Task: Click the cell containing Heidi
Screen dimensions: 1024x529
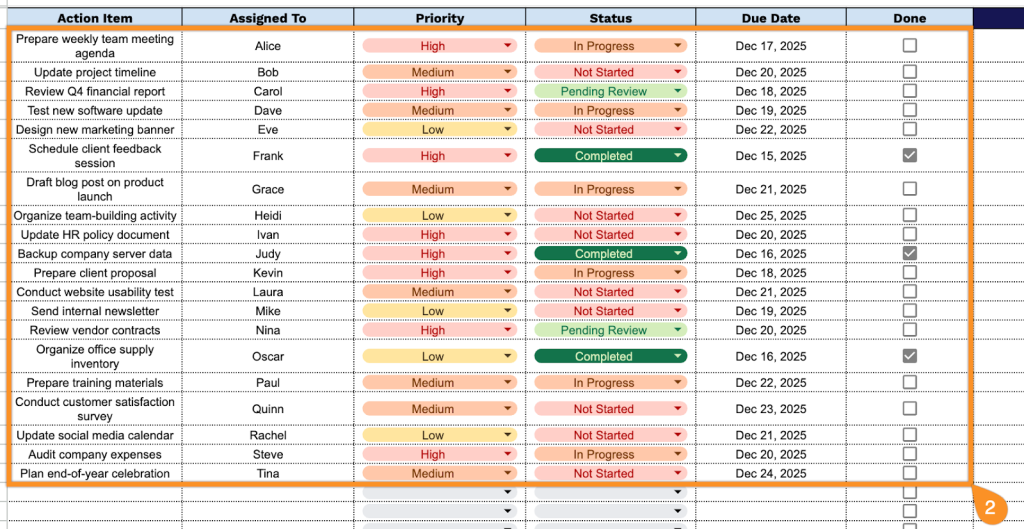Action: point(268,216)
